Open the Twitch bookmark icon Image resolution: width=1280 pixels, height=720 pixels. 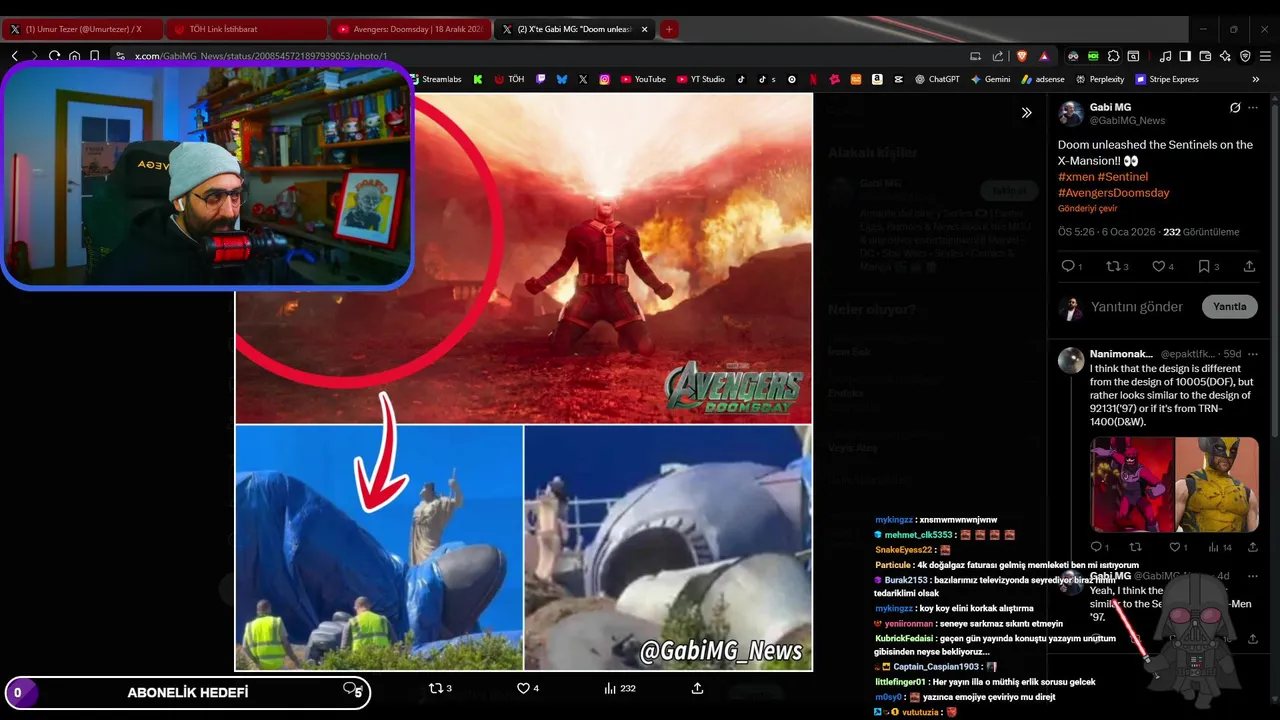point(541,79)
